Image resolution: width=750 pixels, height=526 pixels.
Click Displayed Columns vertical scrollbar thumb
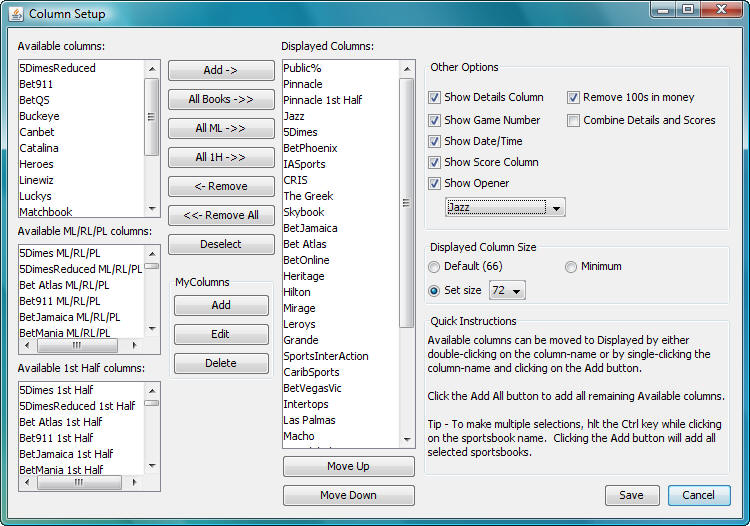point(407,203)
